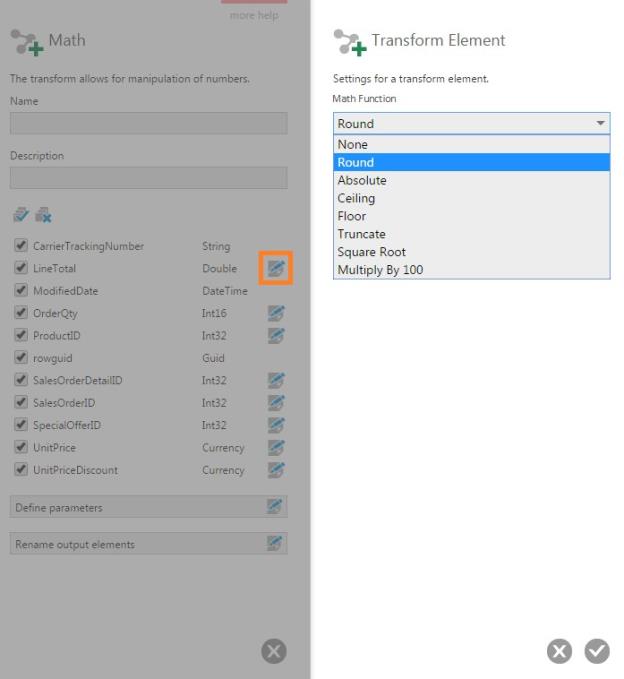Click into the Name text field
The width and height of the screenshot is (624, 679).
pos(148,123)
